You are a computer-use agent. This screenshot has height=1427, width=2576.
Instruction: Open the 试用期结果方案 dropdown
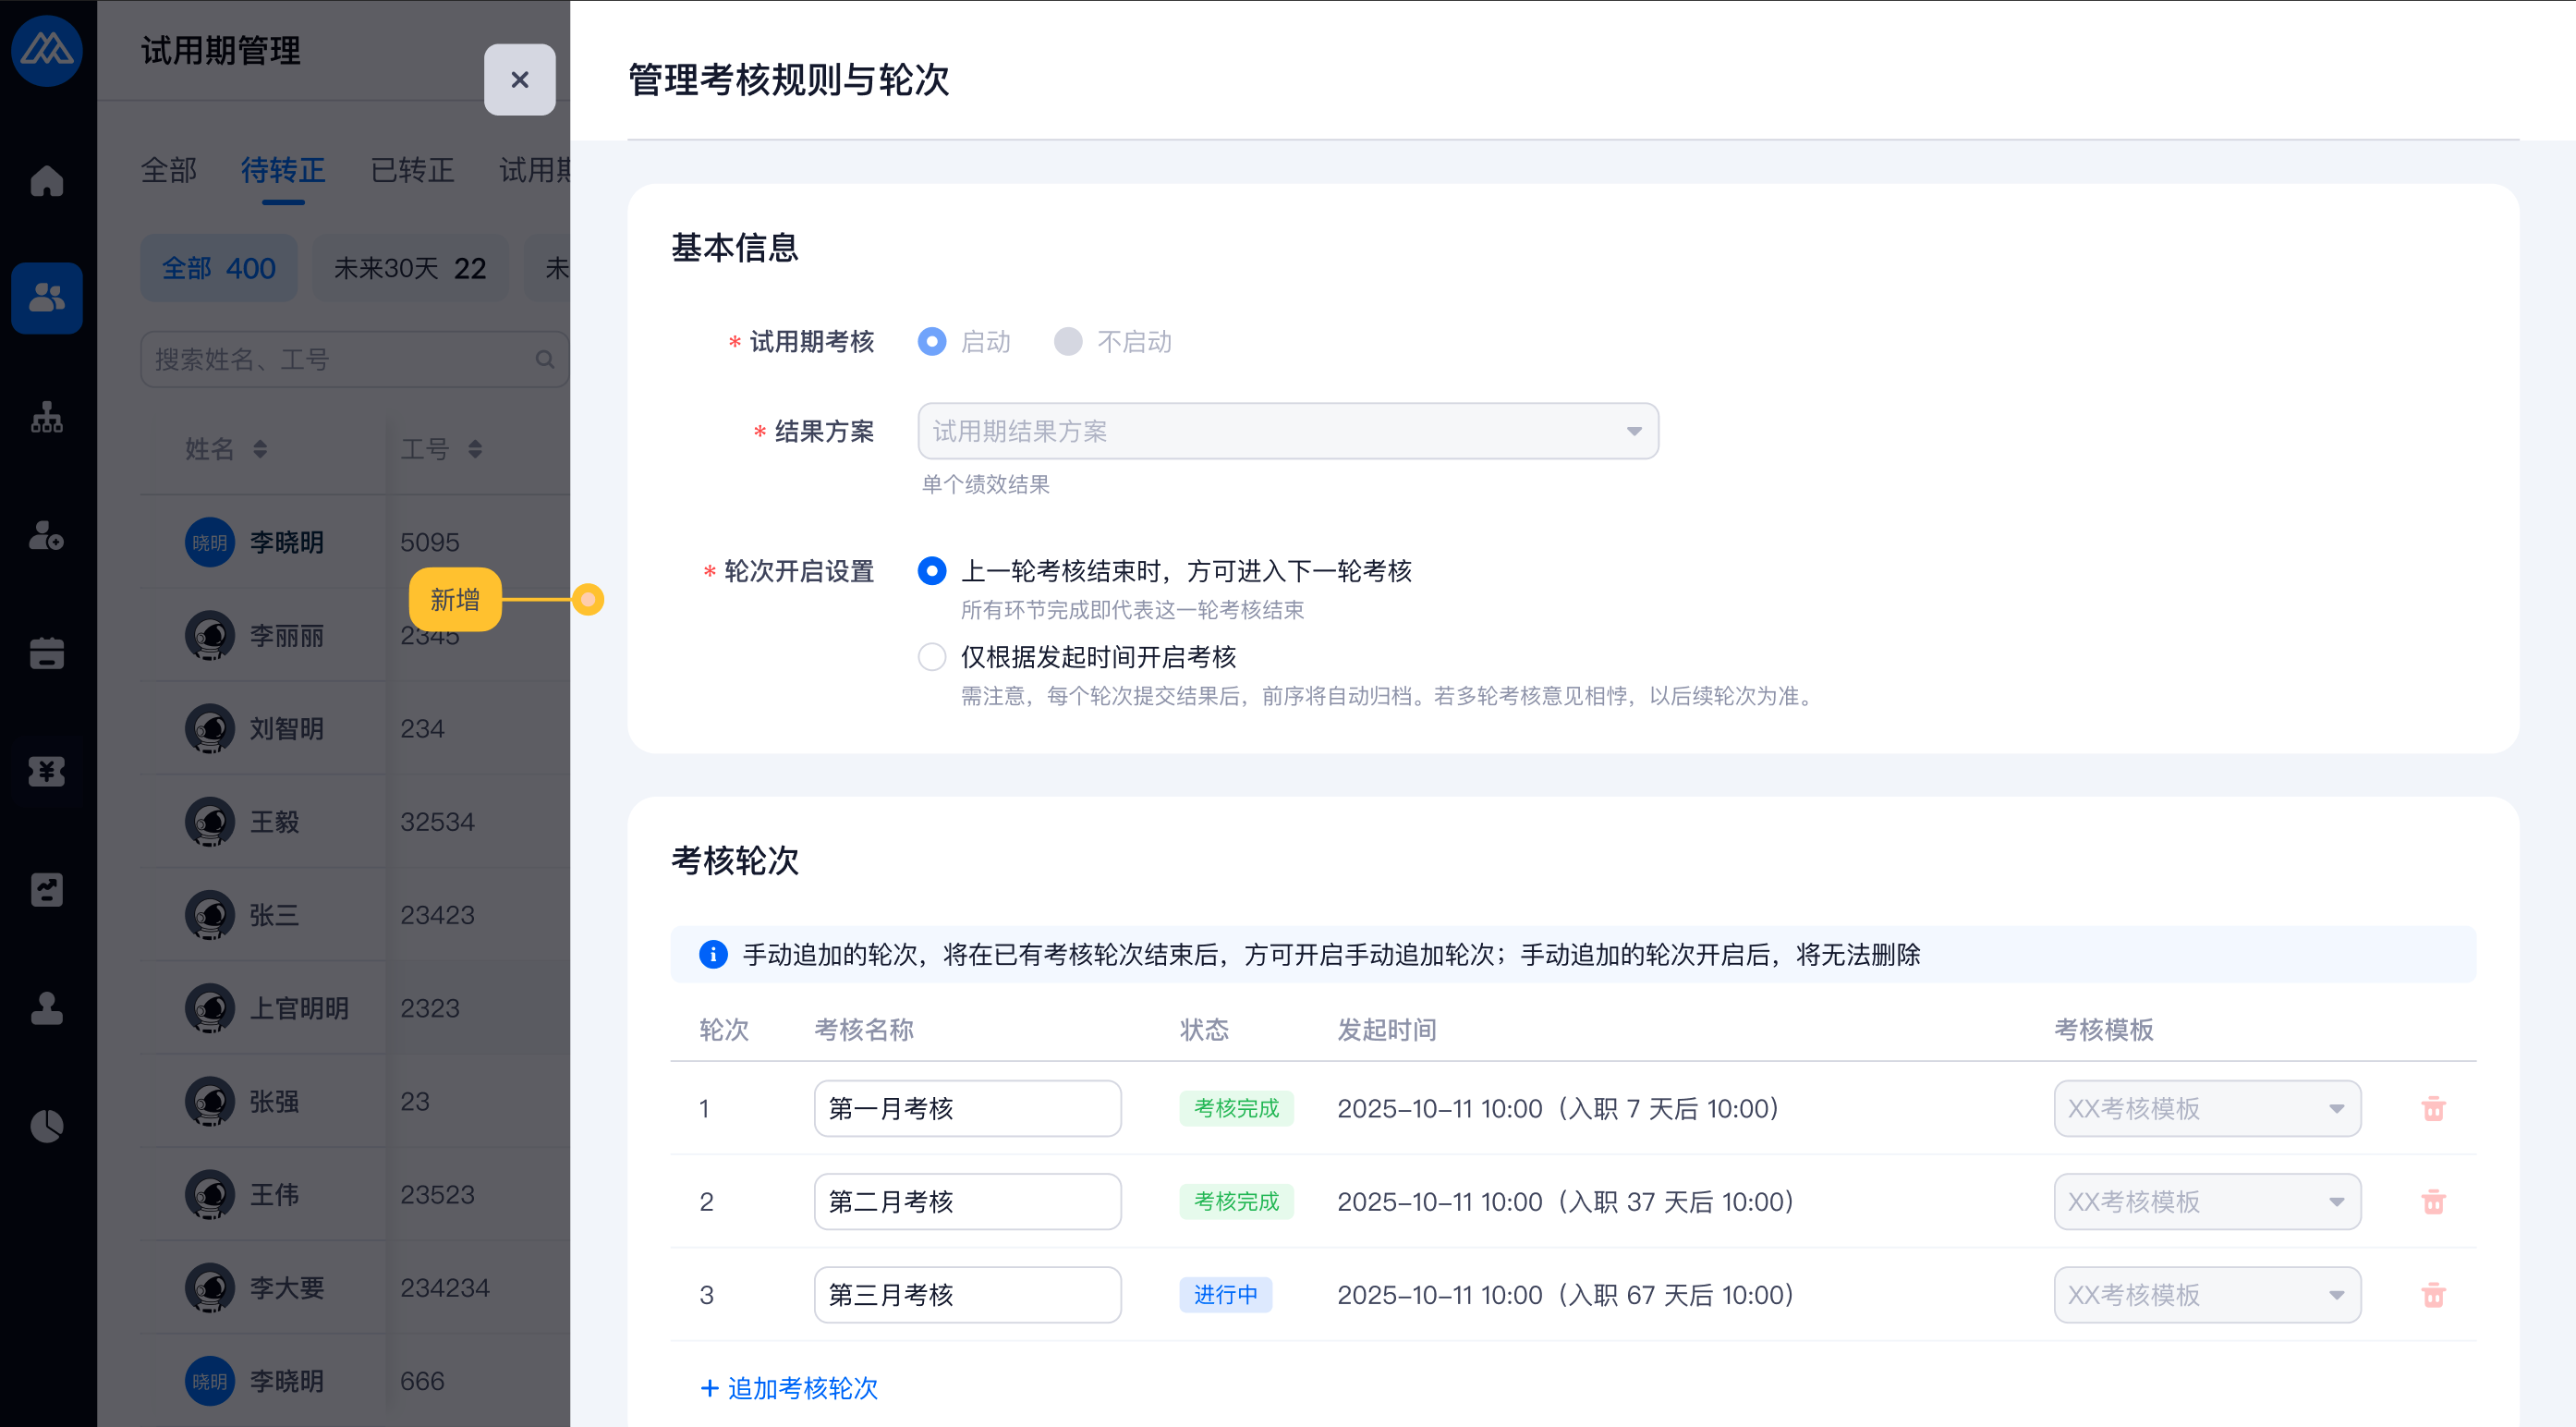1287,431
